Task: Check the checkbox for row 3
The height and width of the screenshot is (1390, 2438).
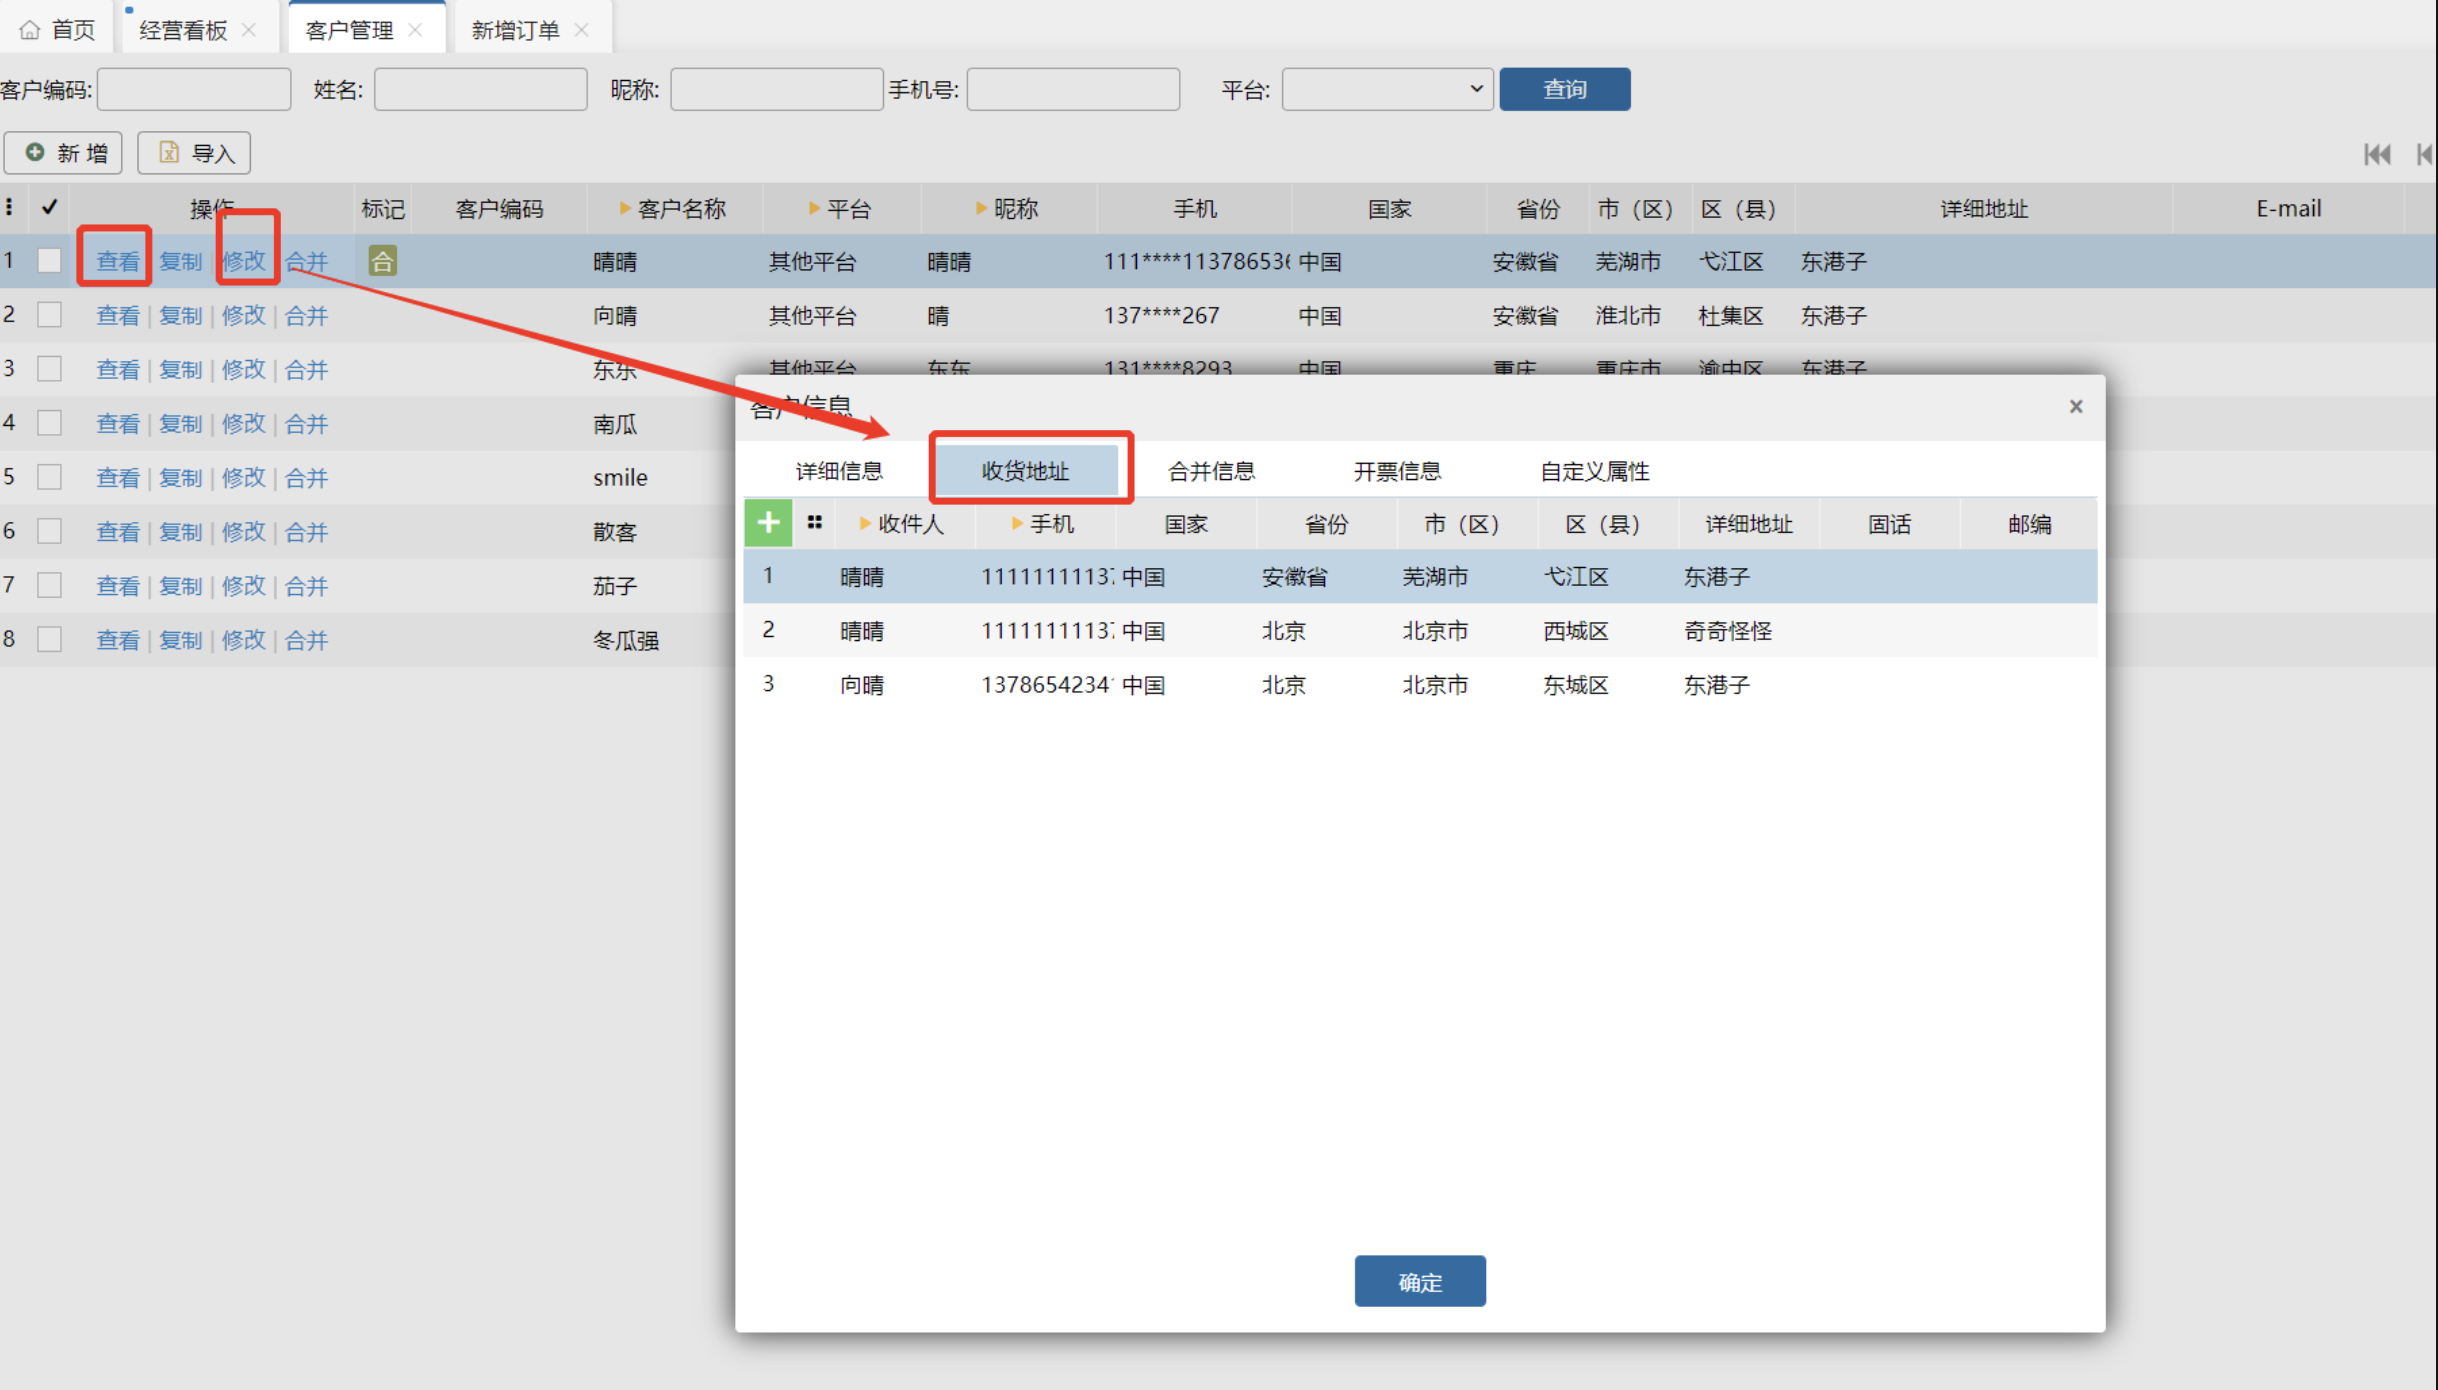Action: pyautogui.click(x=49, y=369)
